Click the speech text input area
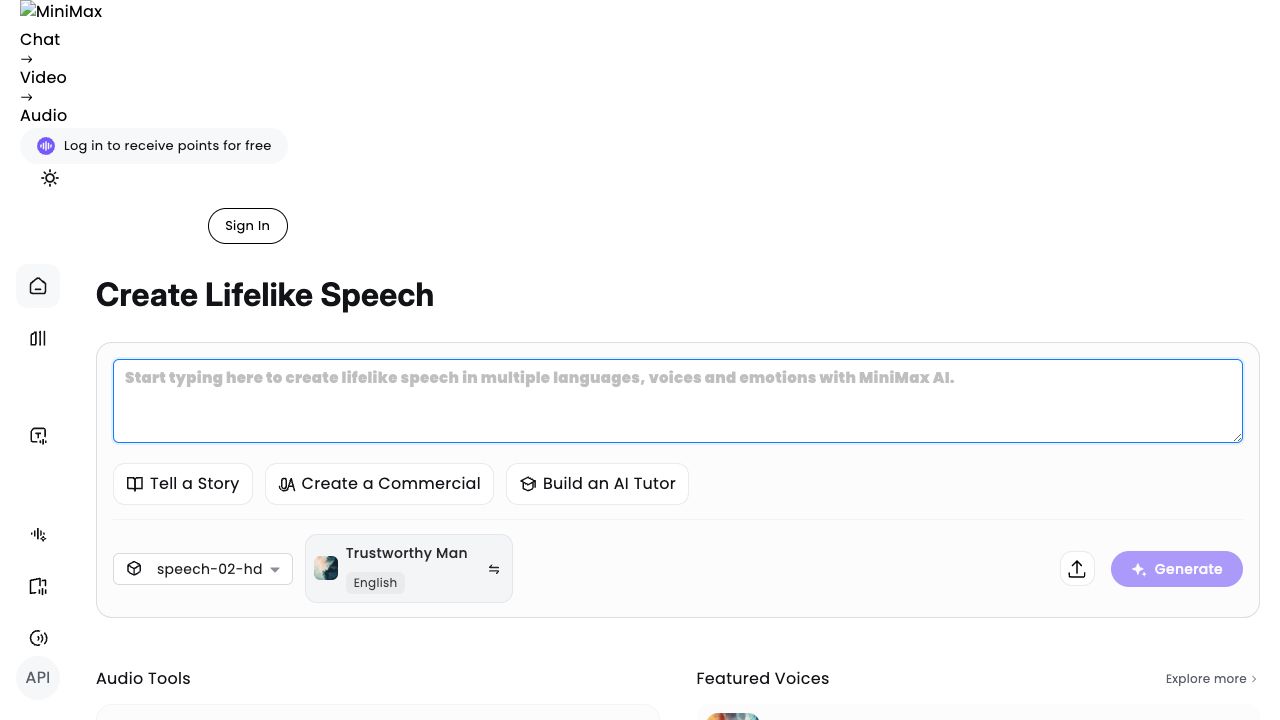Viewport: 1280px width, 720px height. pyautogui.click(x=677, y=401)
